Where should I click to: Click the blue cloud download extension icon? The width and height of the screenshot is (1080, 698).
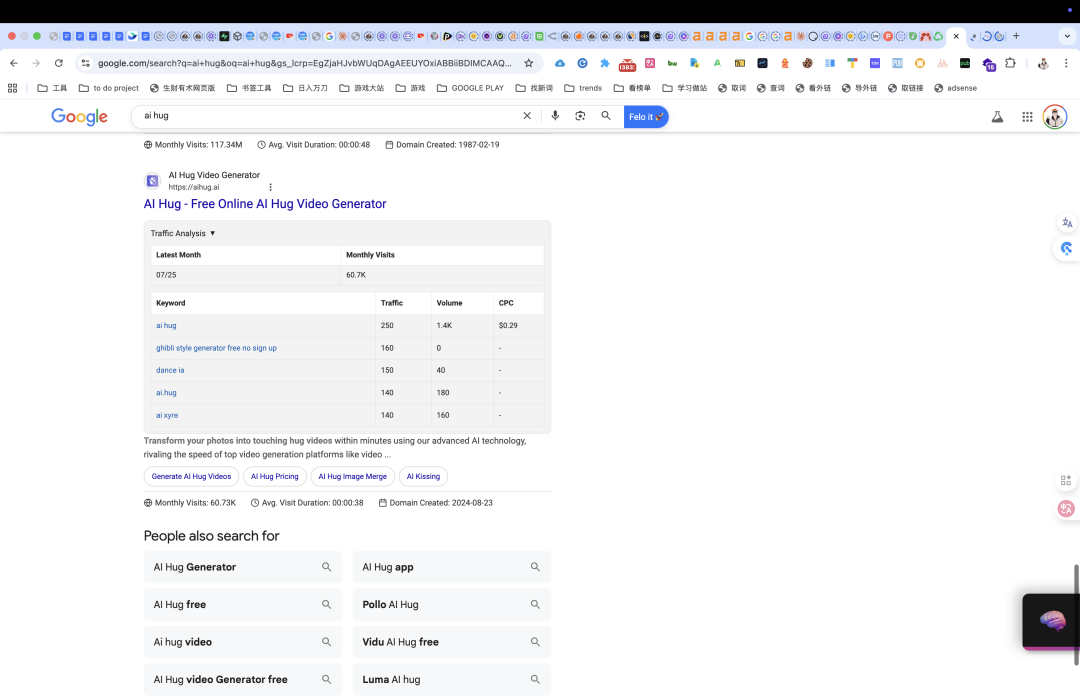(560, 63)
